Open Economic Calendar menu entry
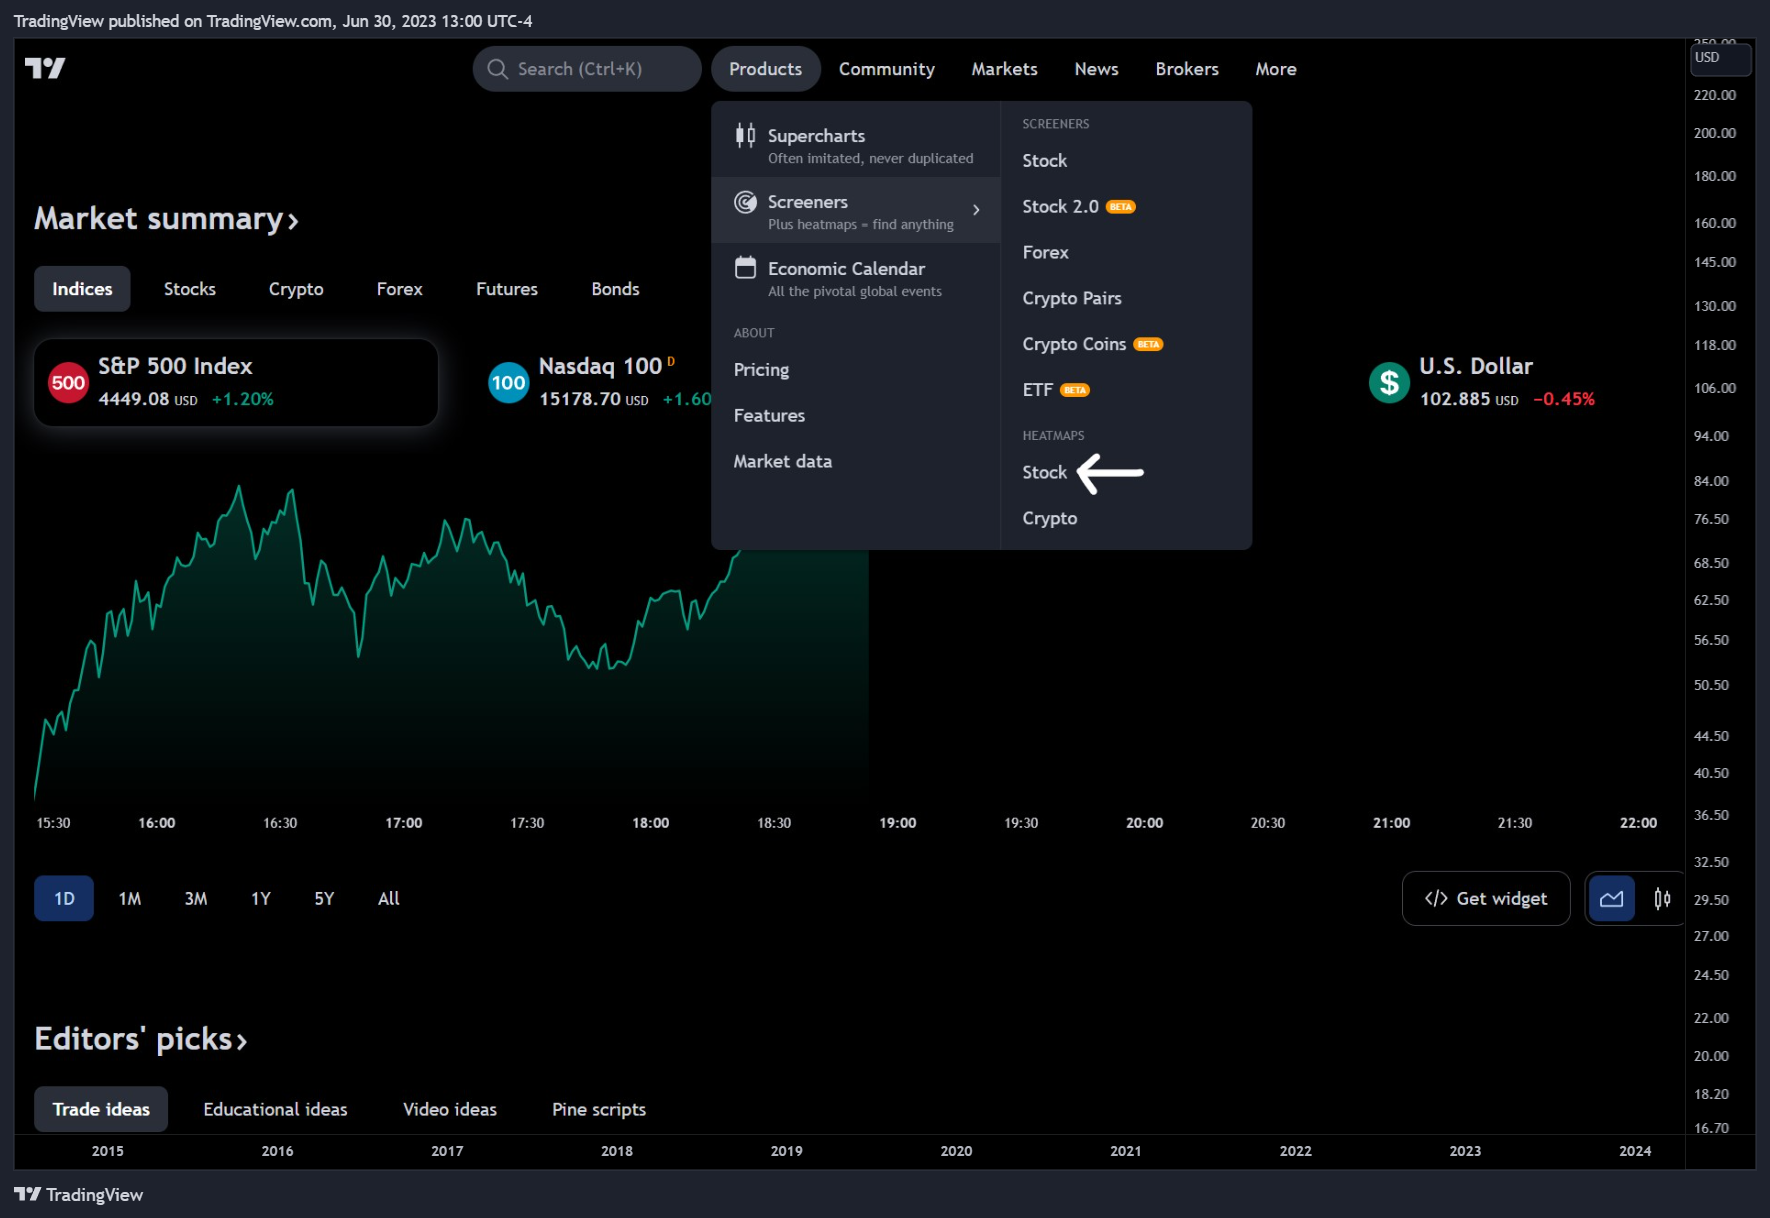This screenshot has height=1218, width=1770. click(856, 278)
